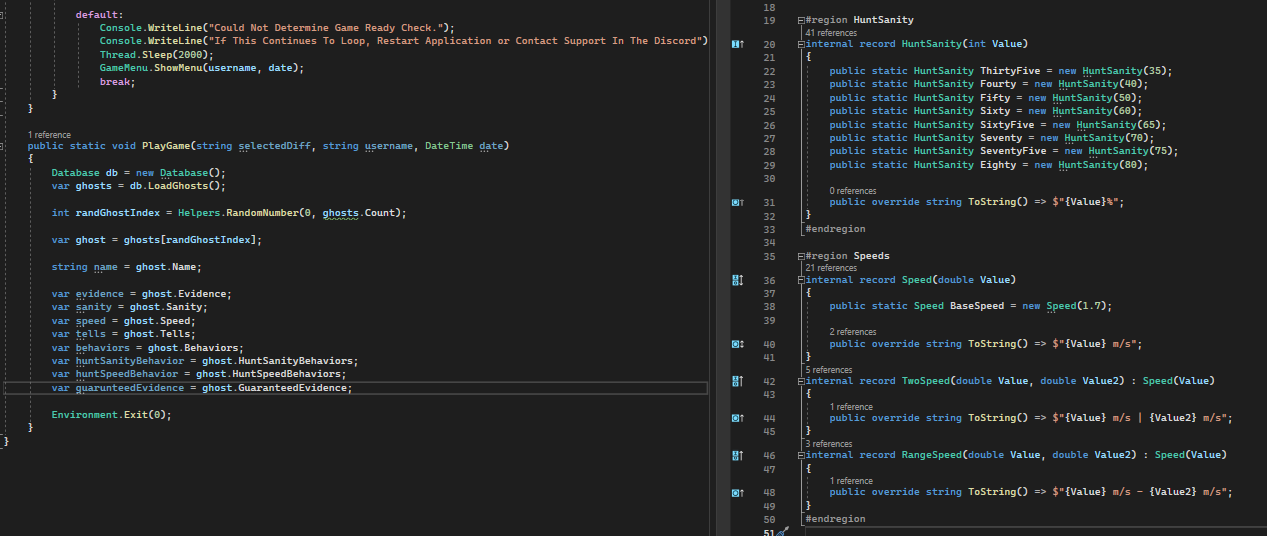1267x536 pixels.
Task: Click ThirtyFive field name on line 22
Action: coord(1010,71)
